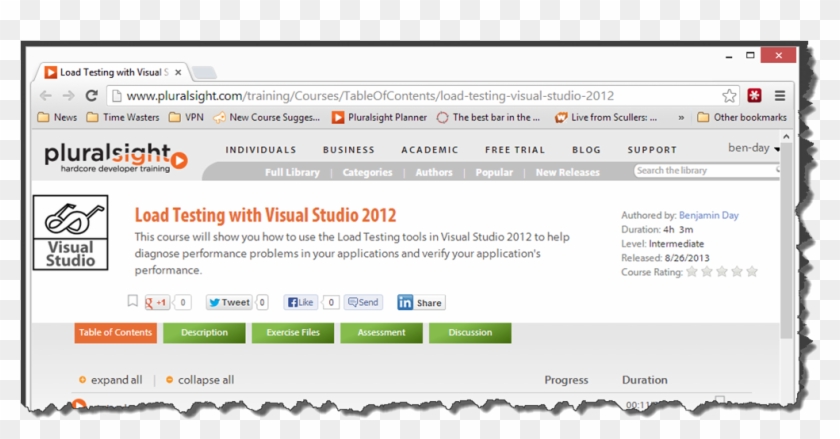Open the red LastPass extension icon

[754, 95]
